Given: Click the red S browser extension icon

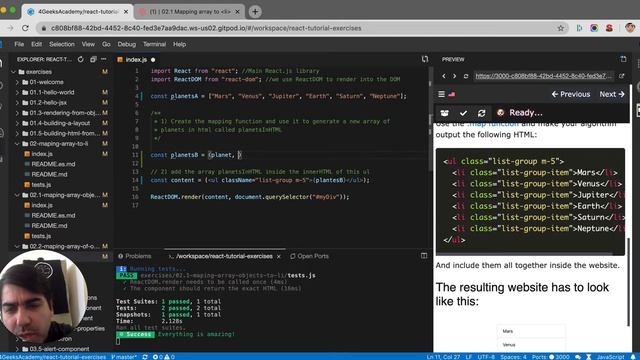Looking at the screenshot, I should [x=609, y=28].
